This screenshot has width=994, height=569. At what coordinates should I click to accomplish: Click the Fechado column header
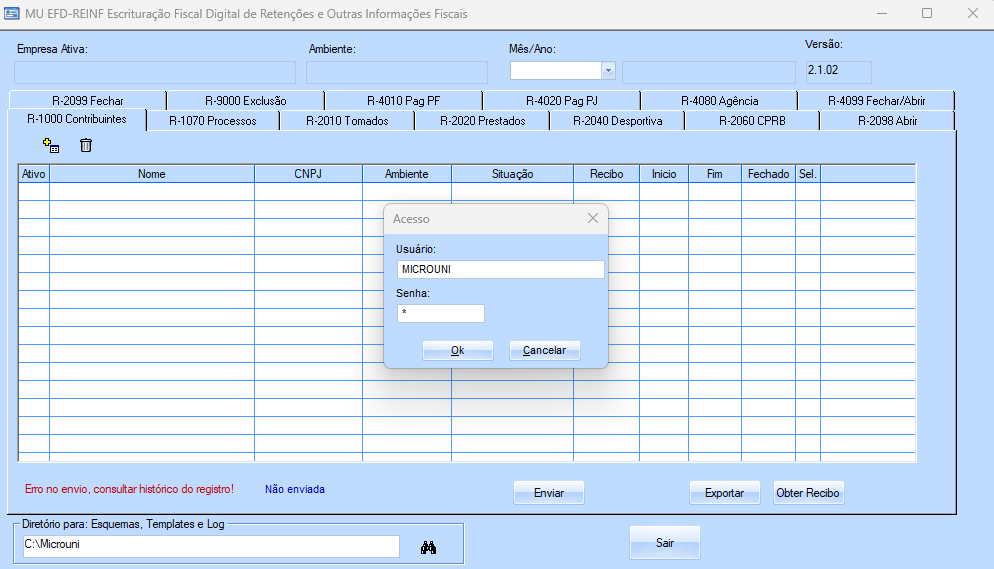click(x=768, y=174)
